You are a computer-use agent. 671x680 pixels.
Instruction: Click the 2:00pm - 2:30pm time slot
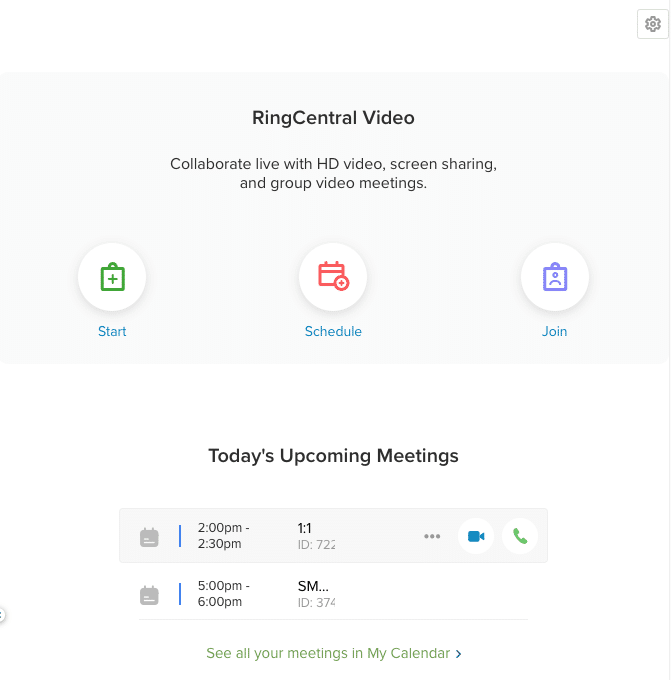coord(224,536)
